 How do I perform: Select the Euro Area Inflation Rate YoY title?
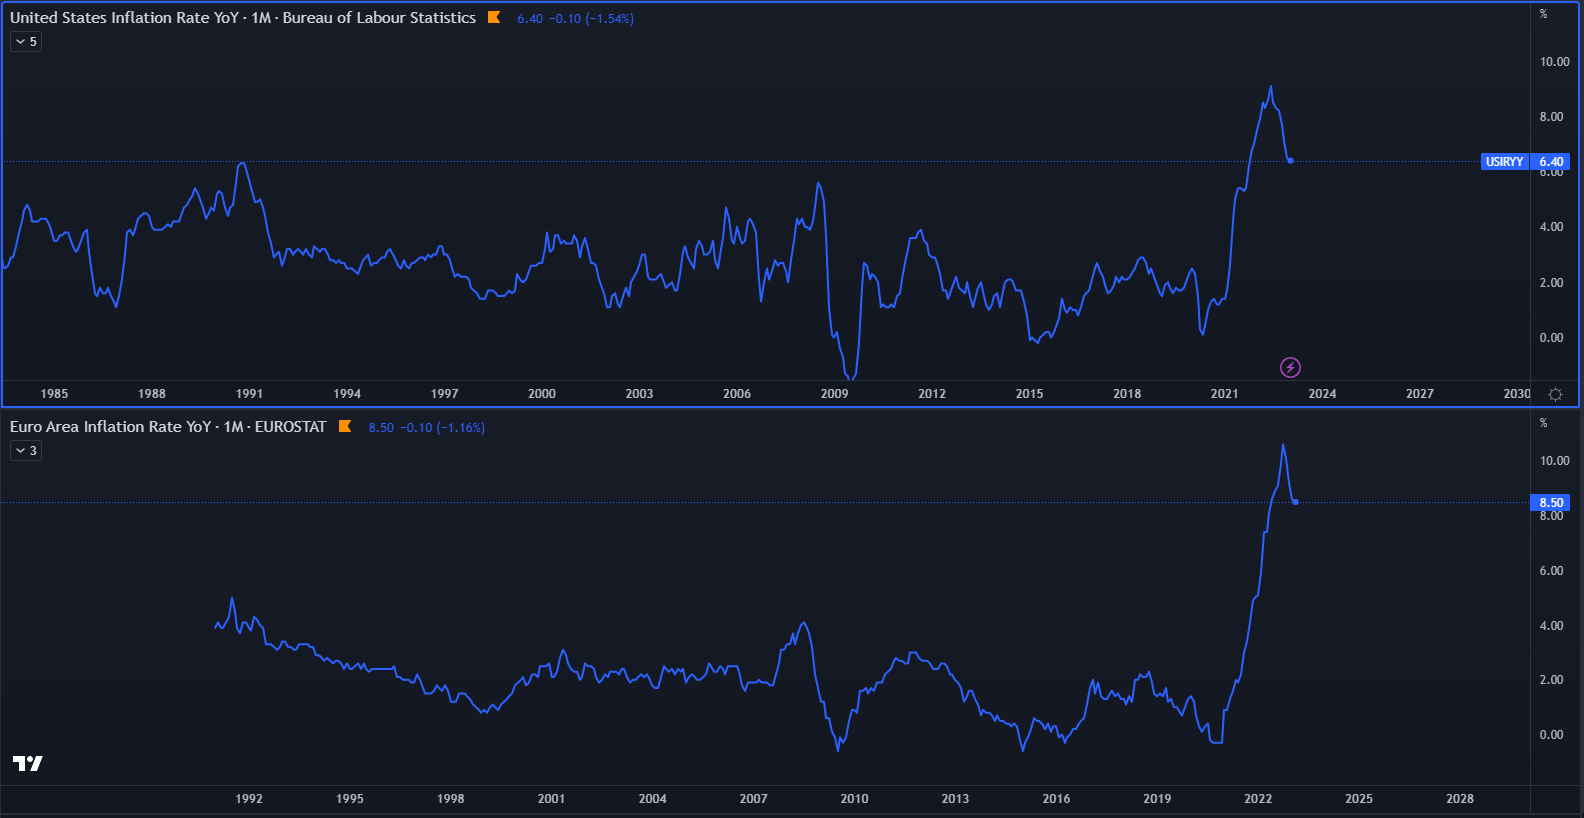point(168,427)
